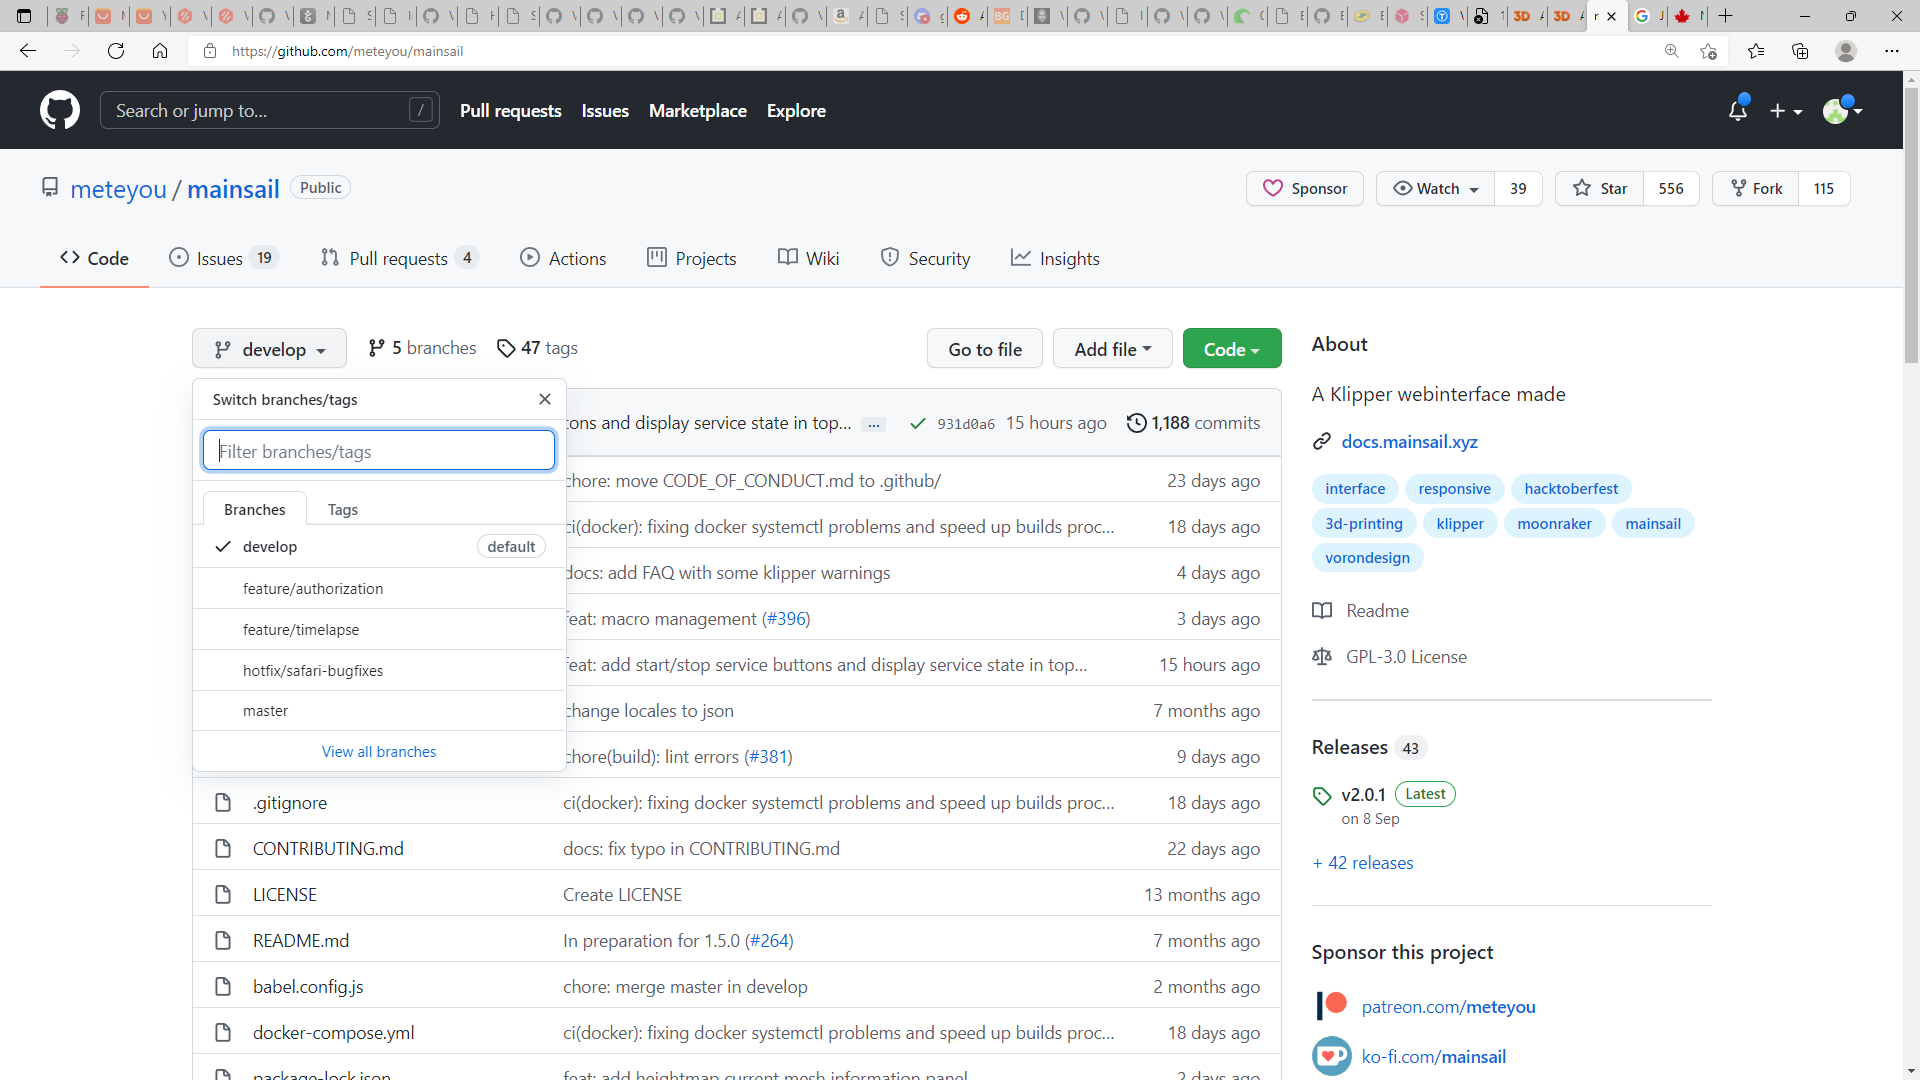
Task: Open patreon.com/meteyou sponsor link
Action: pos(1448,1007)
